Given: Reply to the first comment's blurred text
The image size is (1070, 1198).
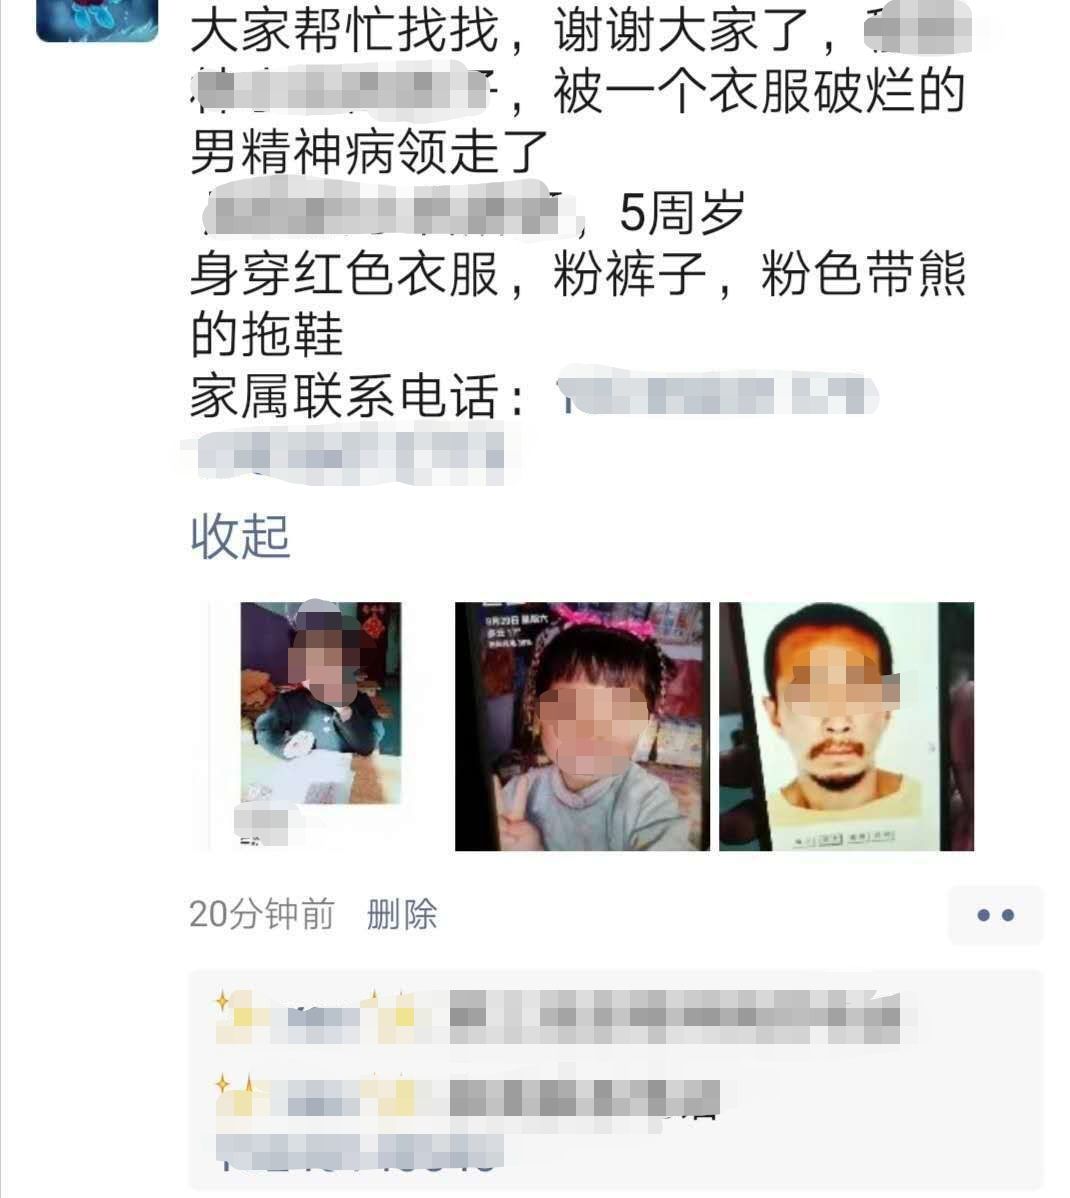Looking at the screenshot, I should coord(675,1018).
